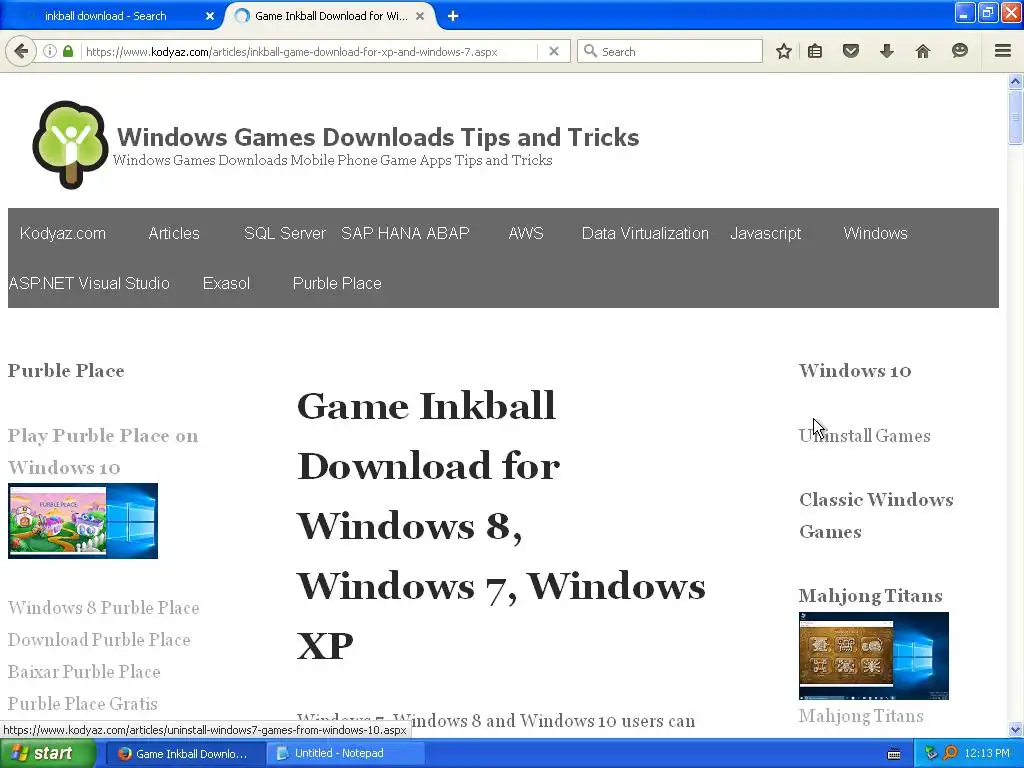Click the green tree site logo
1024x768 pixels.
71,145
